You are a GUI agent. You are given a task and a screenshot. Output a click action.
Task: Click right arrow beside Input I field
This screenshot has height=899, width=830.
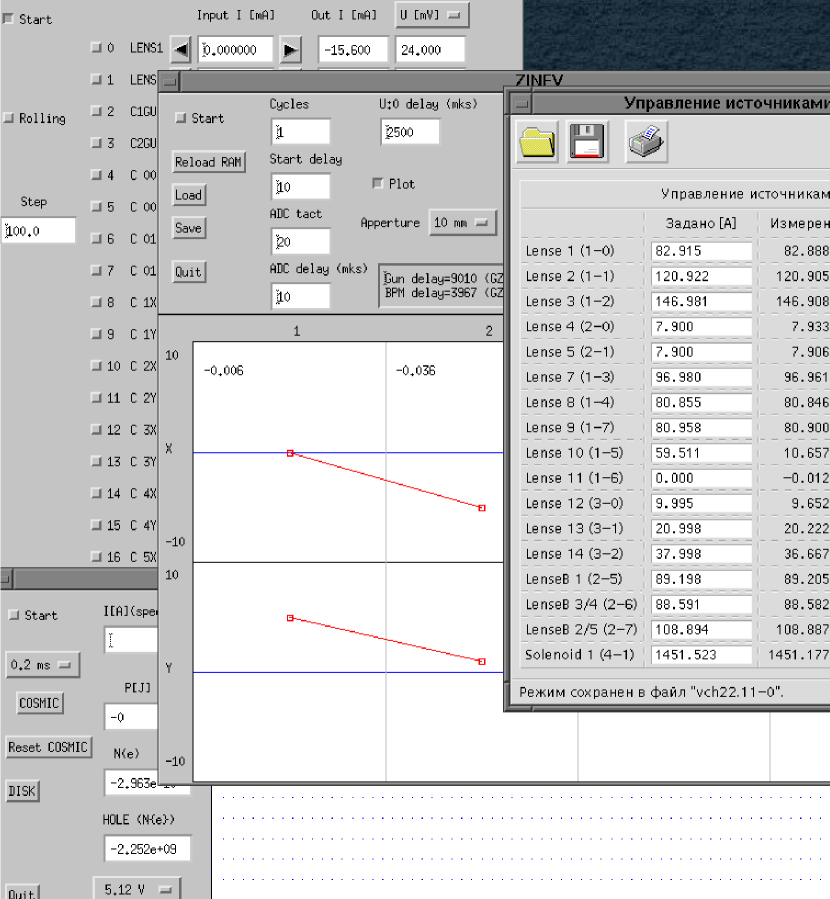(290, 50)
